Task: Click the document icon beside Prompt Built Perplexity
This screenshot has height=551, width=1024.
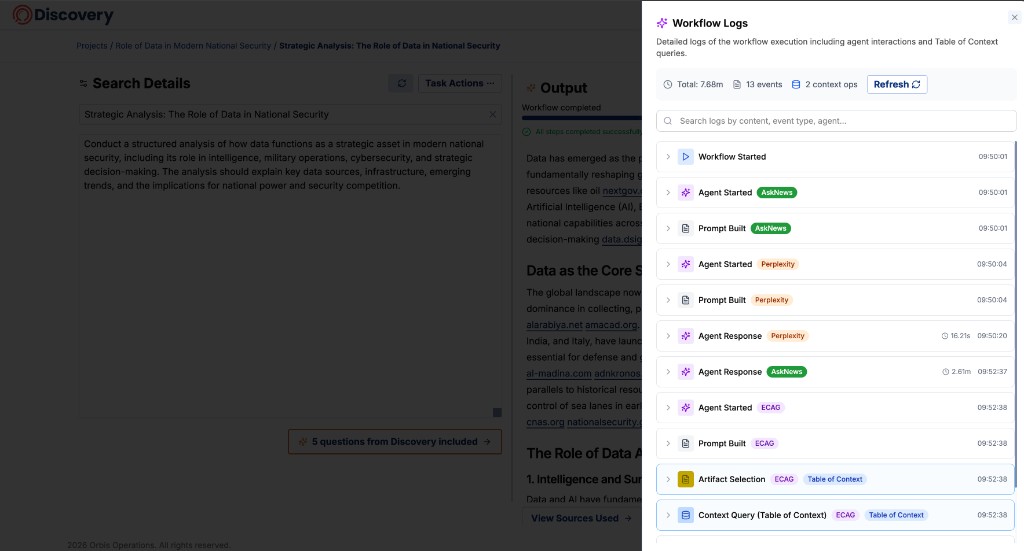Action: pyautogui.click(x=685, y=300)
